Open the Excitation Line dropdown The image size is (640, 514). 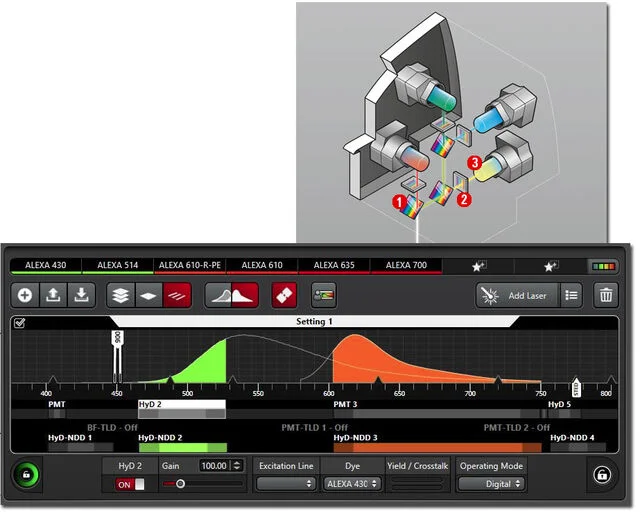coord(286,484)
